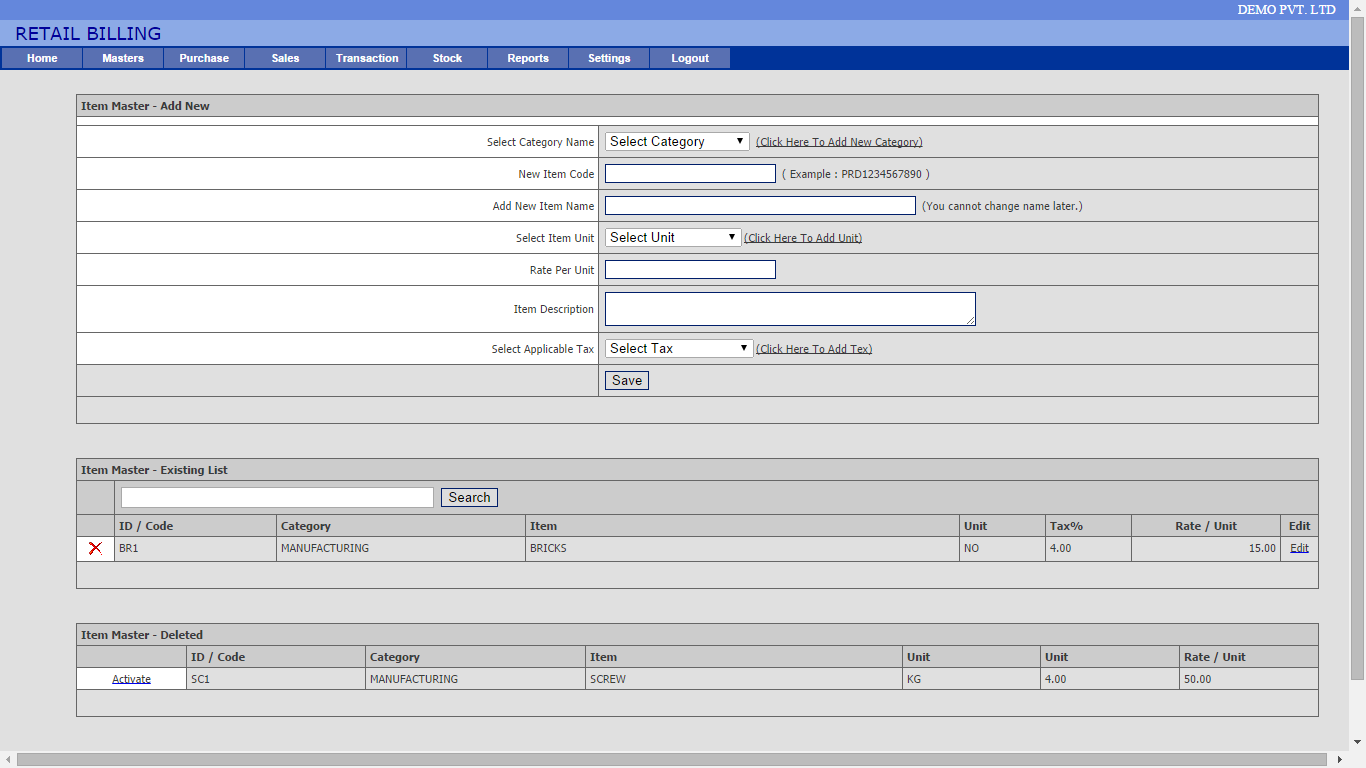Open the Masters menu

tap(123, 58)
